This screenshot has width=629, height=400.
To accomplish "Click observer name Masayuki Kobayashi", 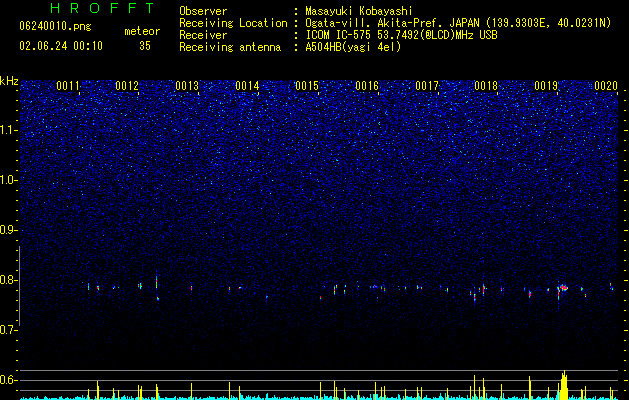I will (359, 11).
